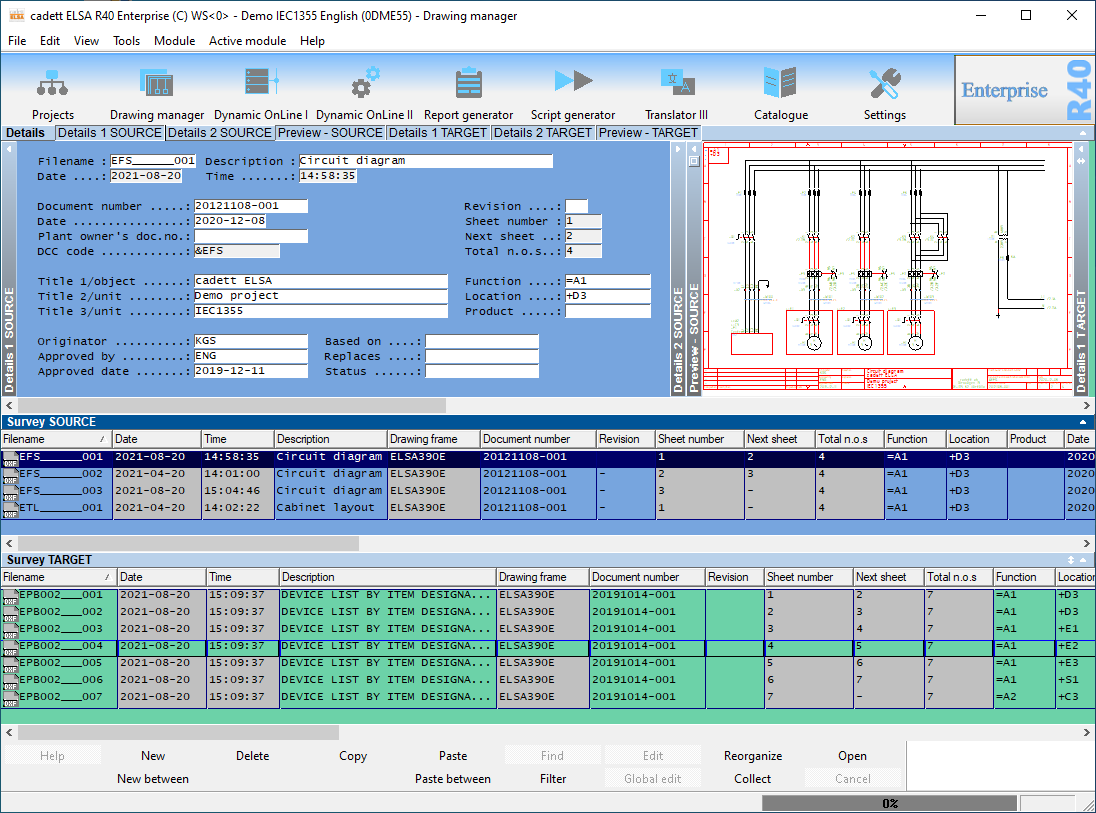The width and height of the screenshot is (1096, 813).
Task: Click the New button
Action: coord(152,756)
